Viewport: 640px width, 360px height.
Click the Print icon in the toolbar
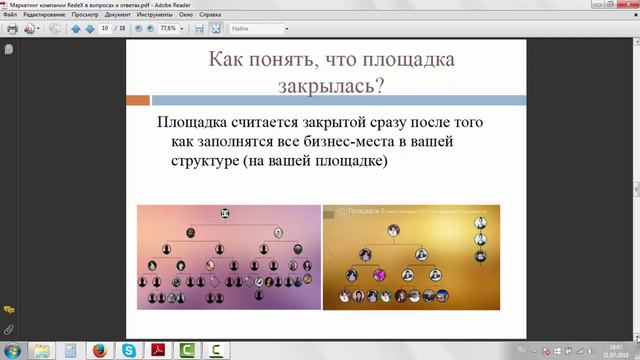(12, 29)
